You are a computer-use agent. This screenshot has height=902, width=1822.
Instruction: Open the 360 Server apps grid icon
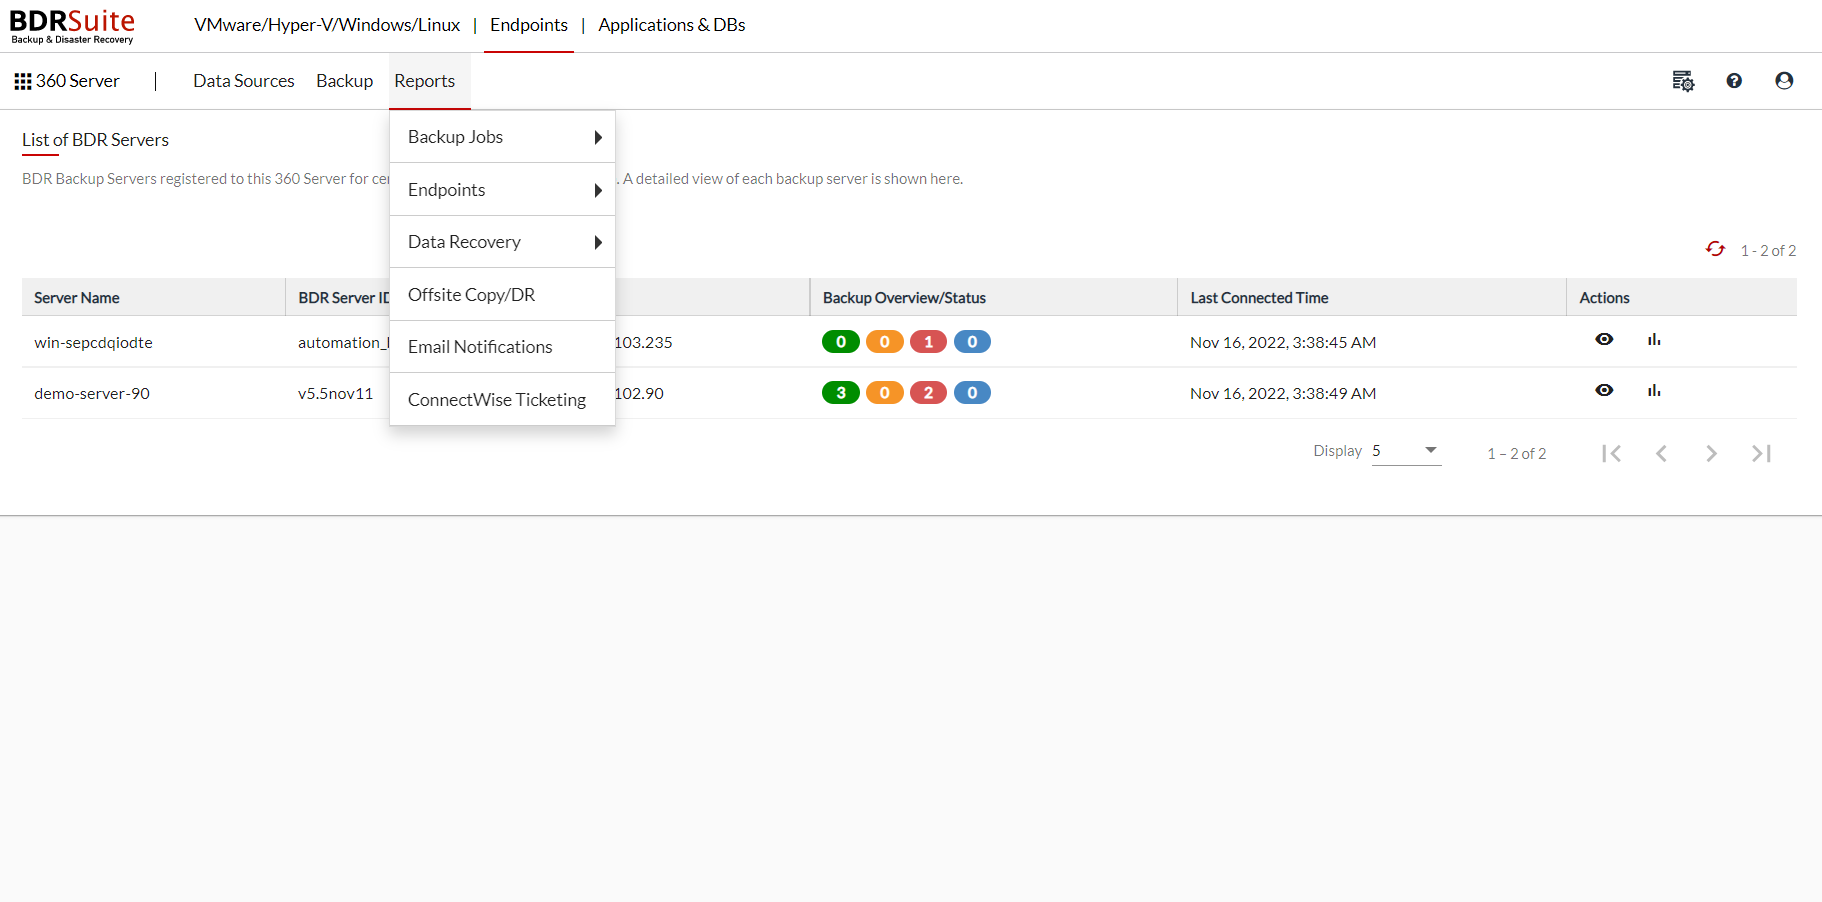(x=23, y=81)
